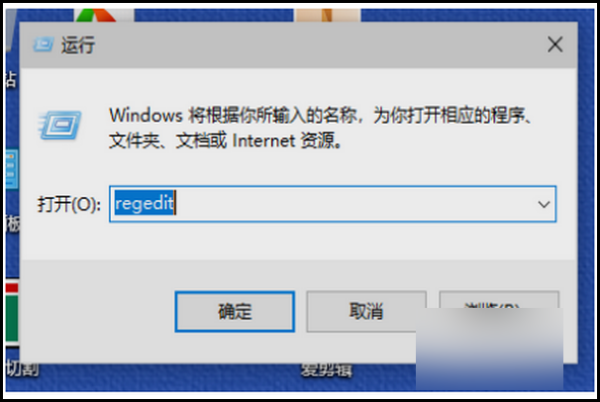This screenshot has height=402, width=600.
Task: Click the 切割 desktop shortcut label
Action: [22, 369]
